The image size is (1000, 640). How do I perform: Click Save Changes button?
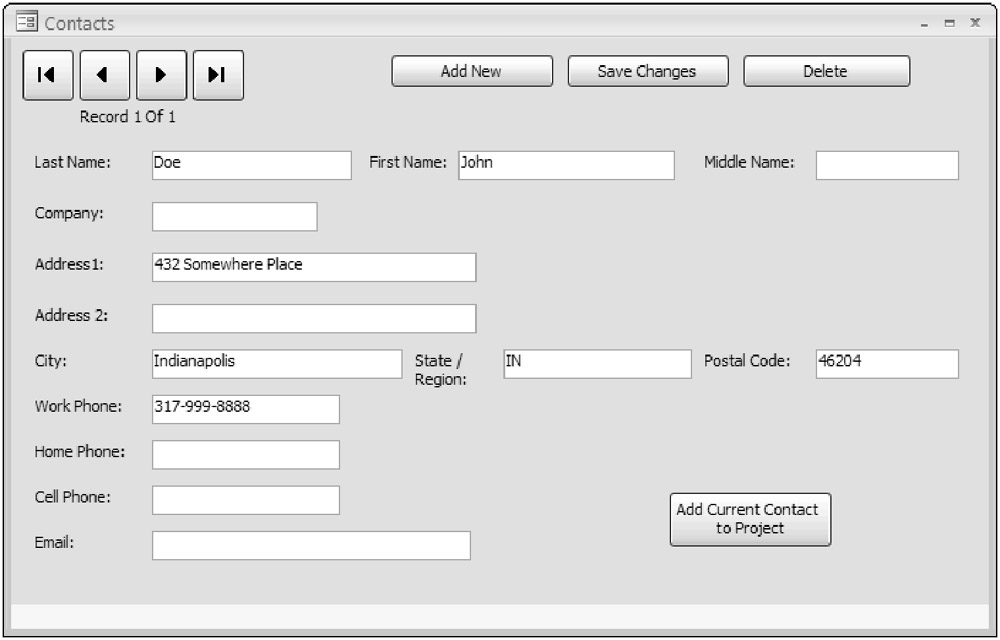[x=647, y=71]
